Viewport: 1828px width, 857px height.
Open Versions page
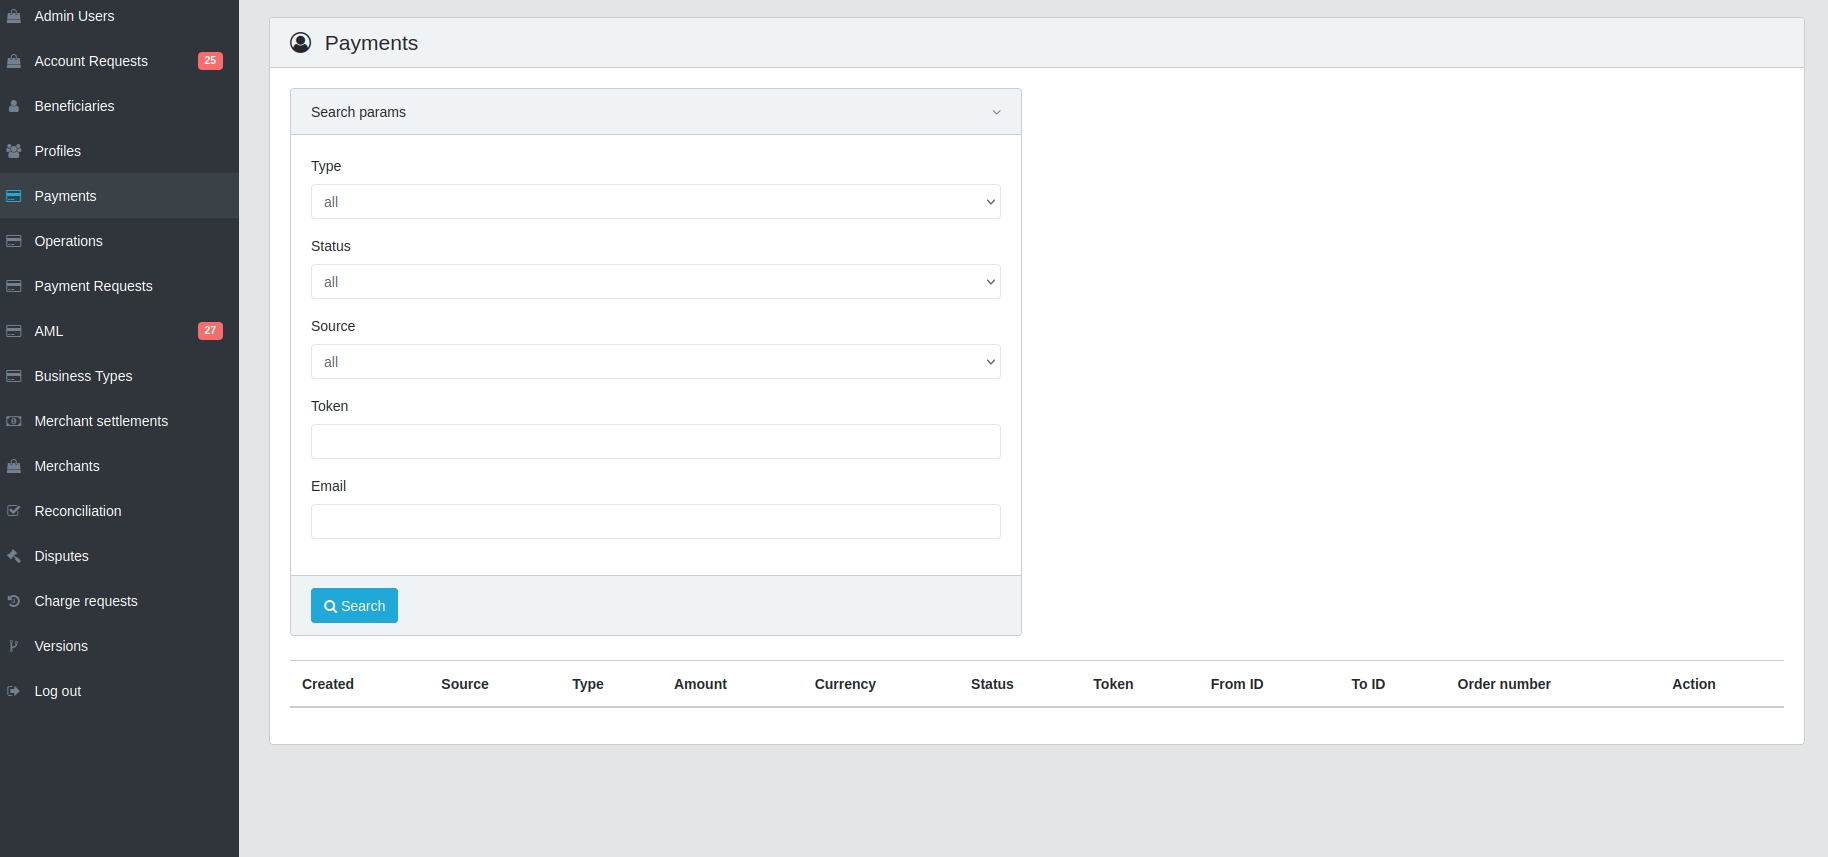click(119, 646)
